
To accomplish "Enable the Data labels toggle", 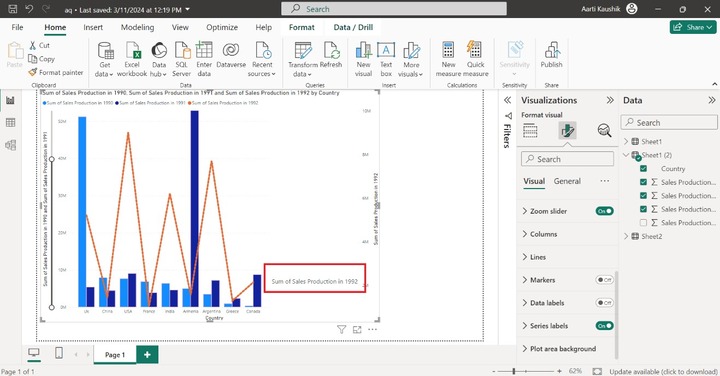I will click(604, 303).
